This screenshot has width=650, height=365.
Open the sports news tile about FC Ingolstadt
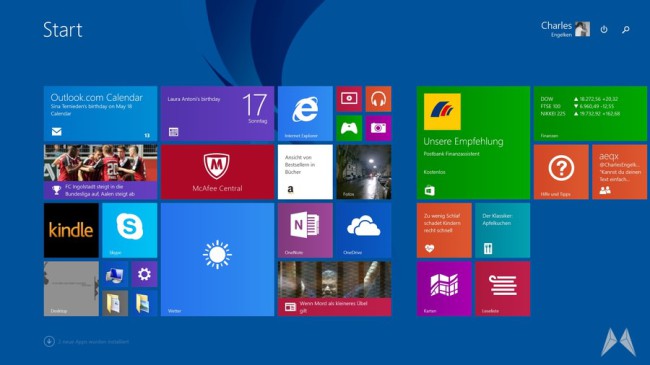[x=100, y=172]
